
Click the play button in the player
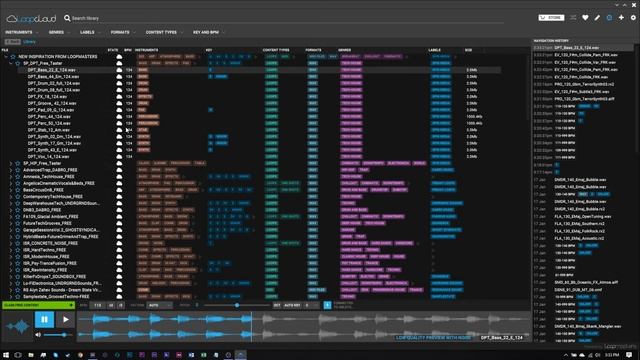pyautogui.click(x=66, y=319)
